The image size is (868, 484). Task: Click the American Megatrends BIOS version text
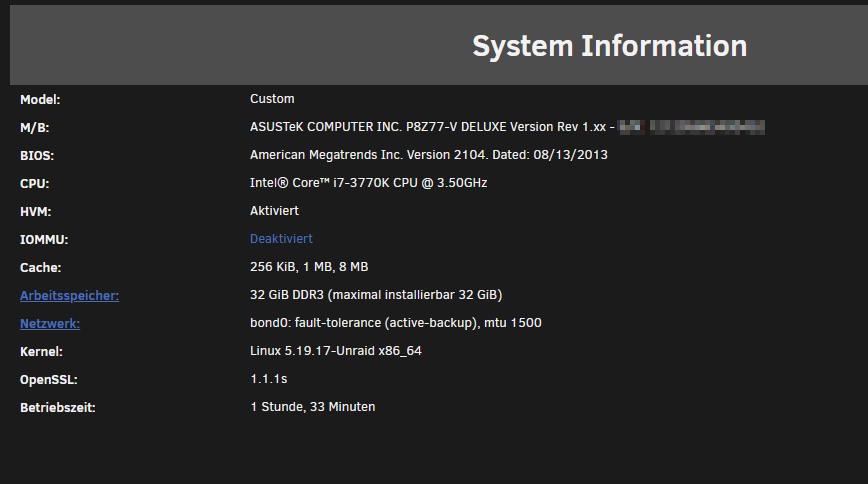(x=428, y=155)
